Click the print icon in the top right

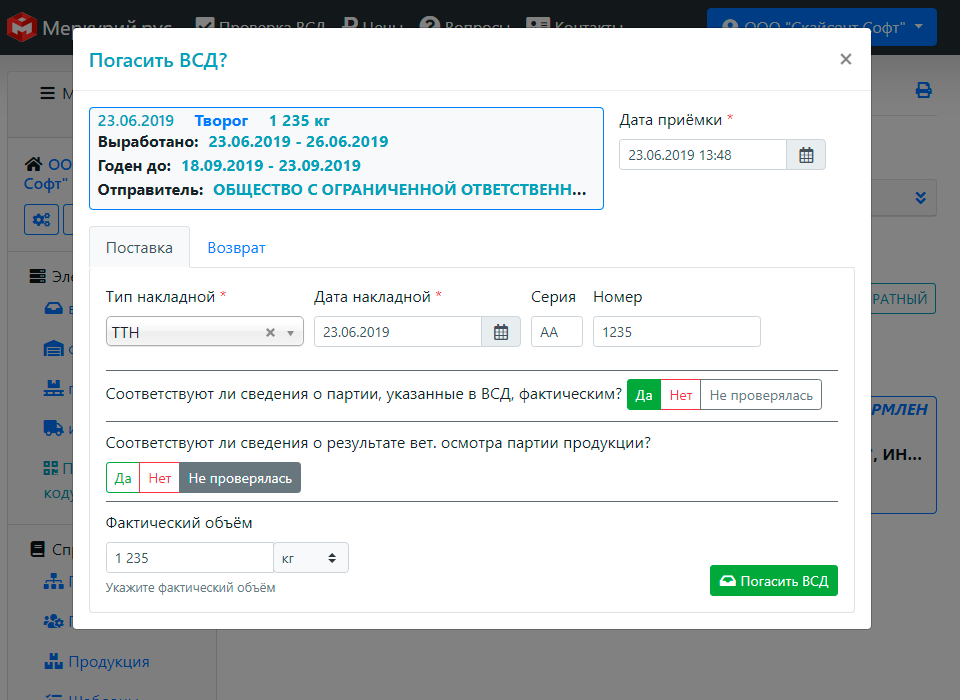pyautogui.click(x=923, y=89)
